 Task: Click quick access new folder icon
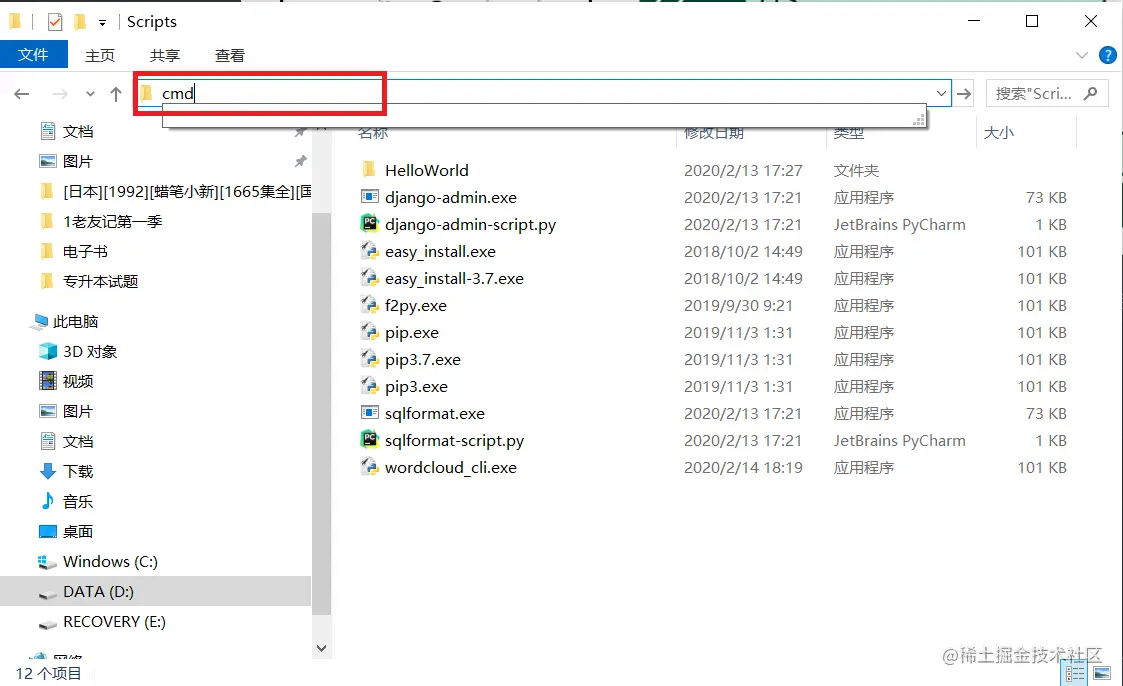click(80, 22)
